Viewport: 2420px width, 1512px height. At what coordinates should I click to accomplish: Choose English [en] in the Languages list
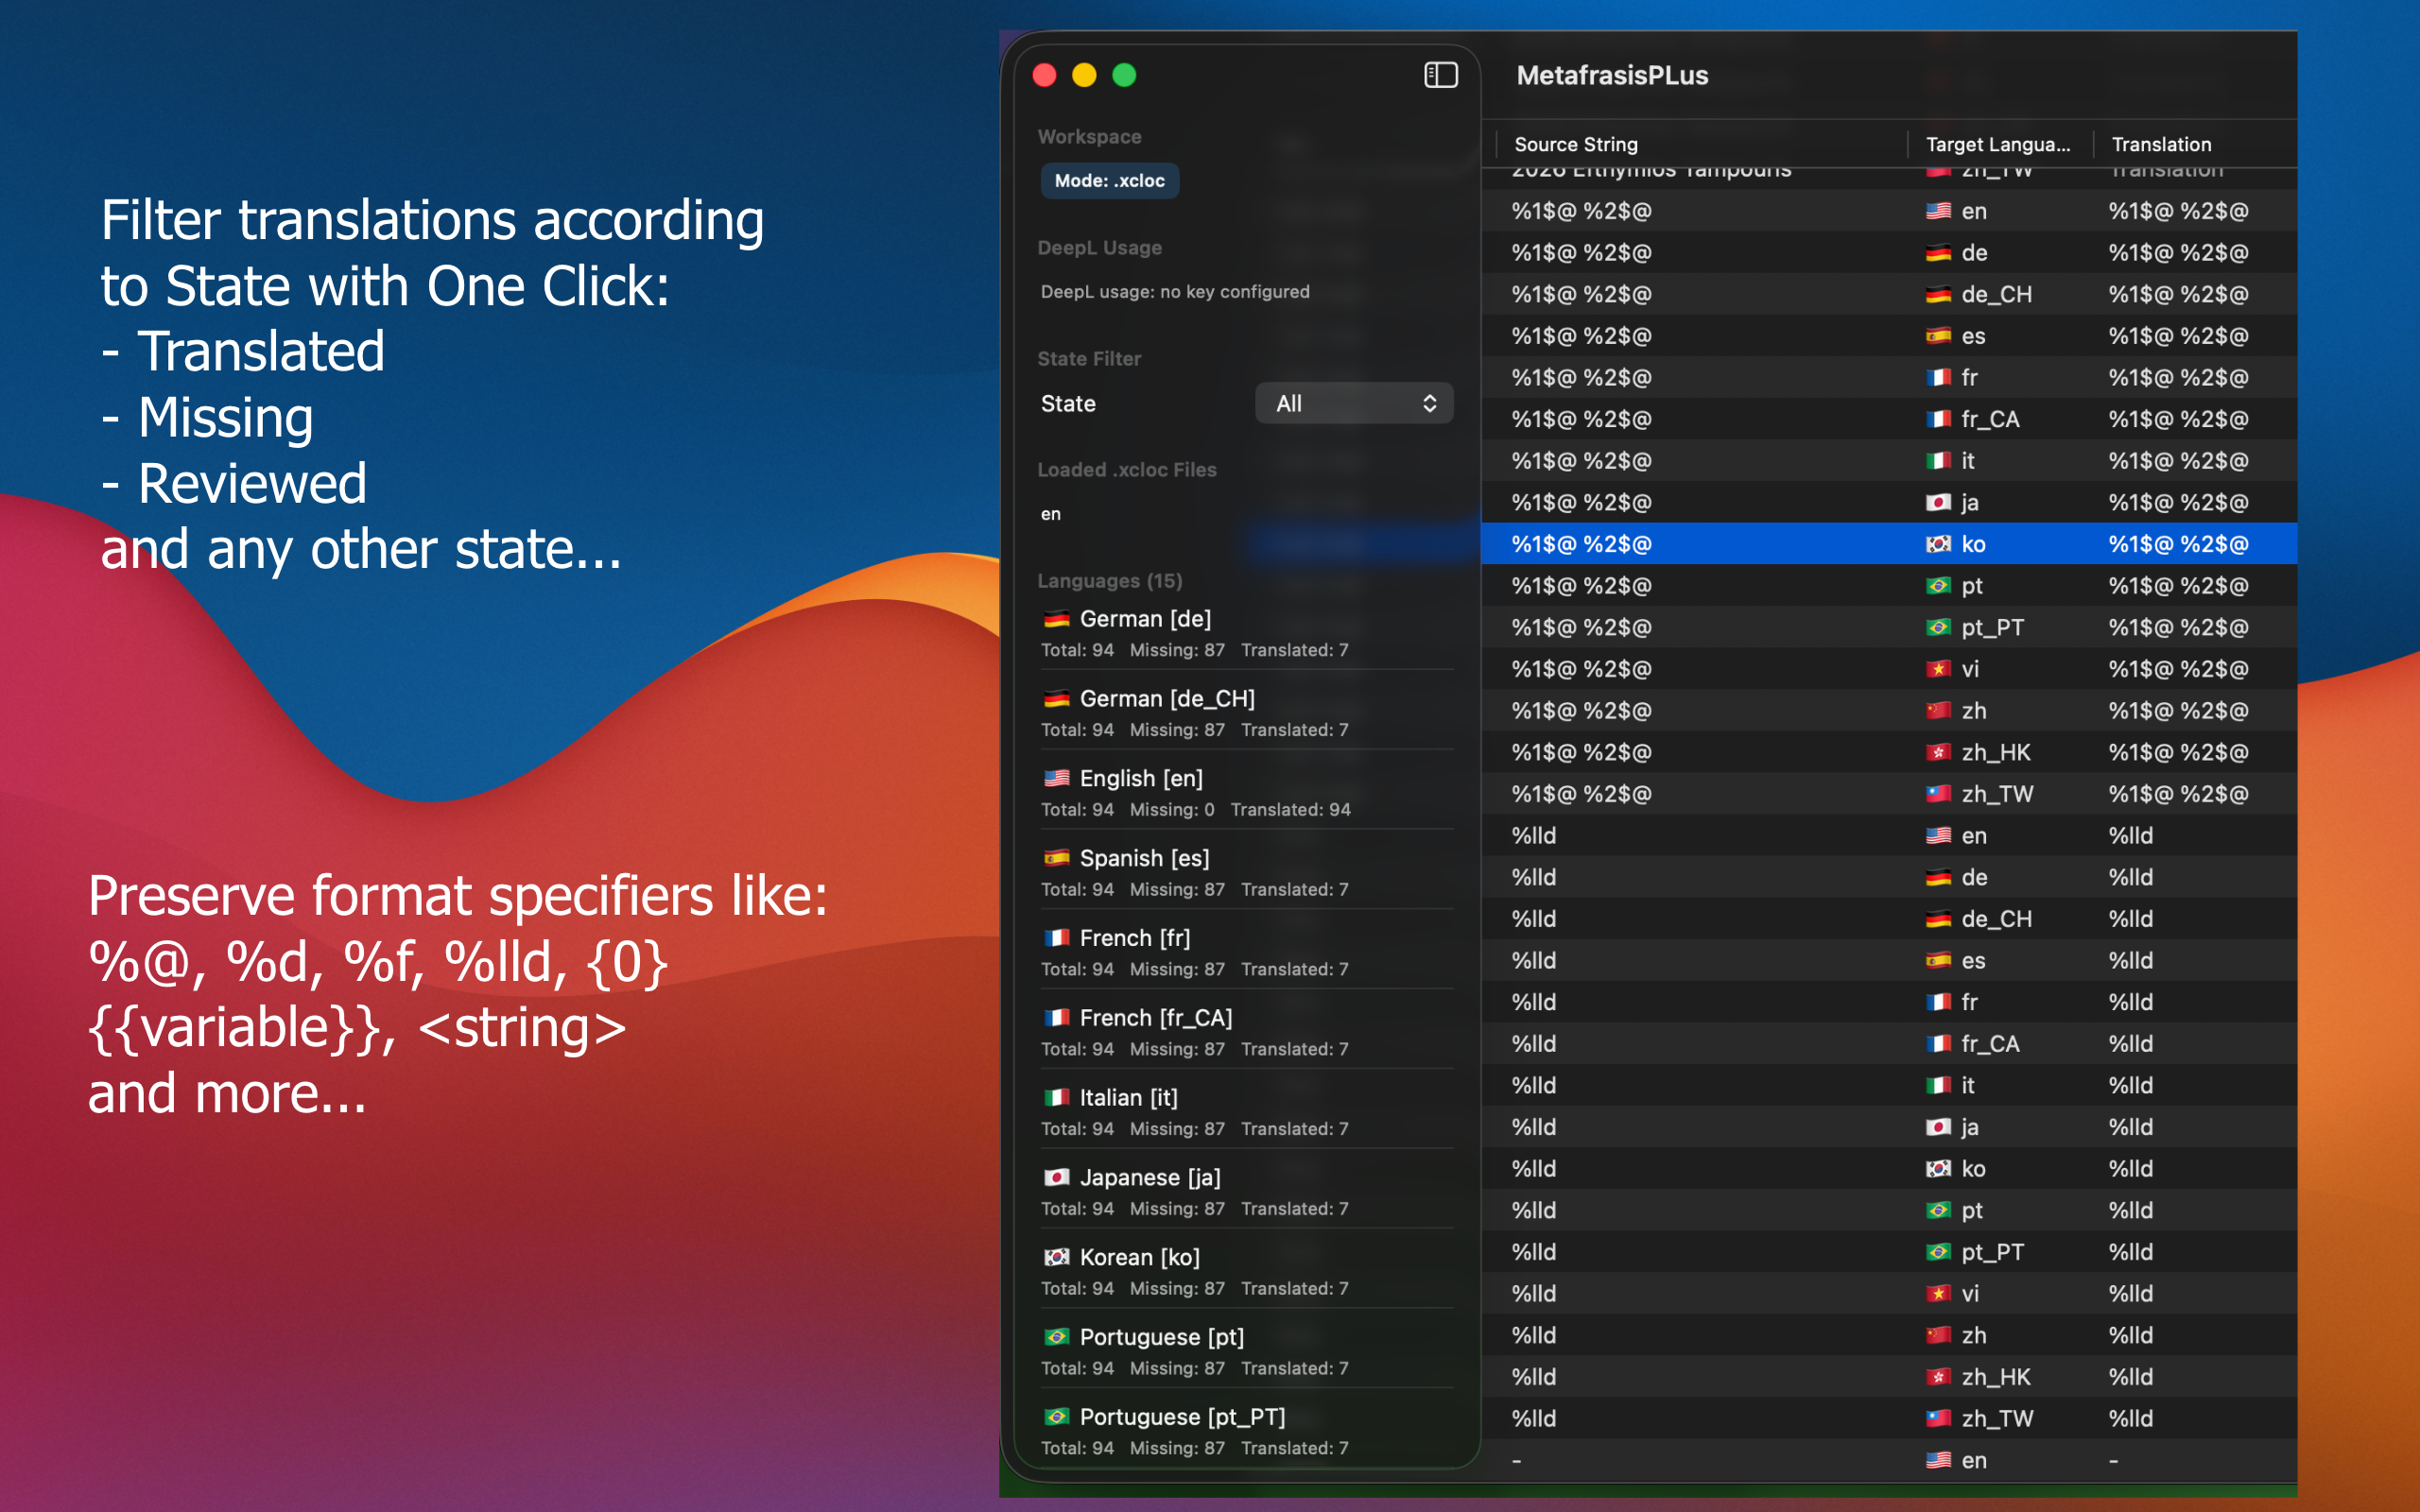point(1246,793)
